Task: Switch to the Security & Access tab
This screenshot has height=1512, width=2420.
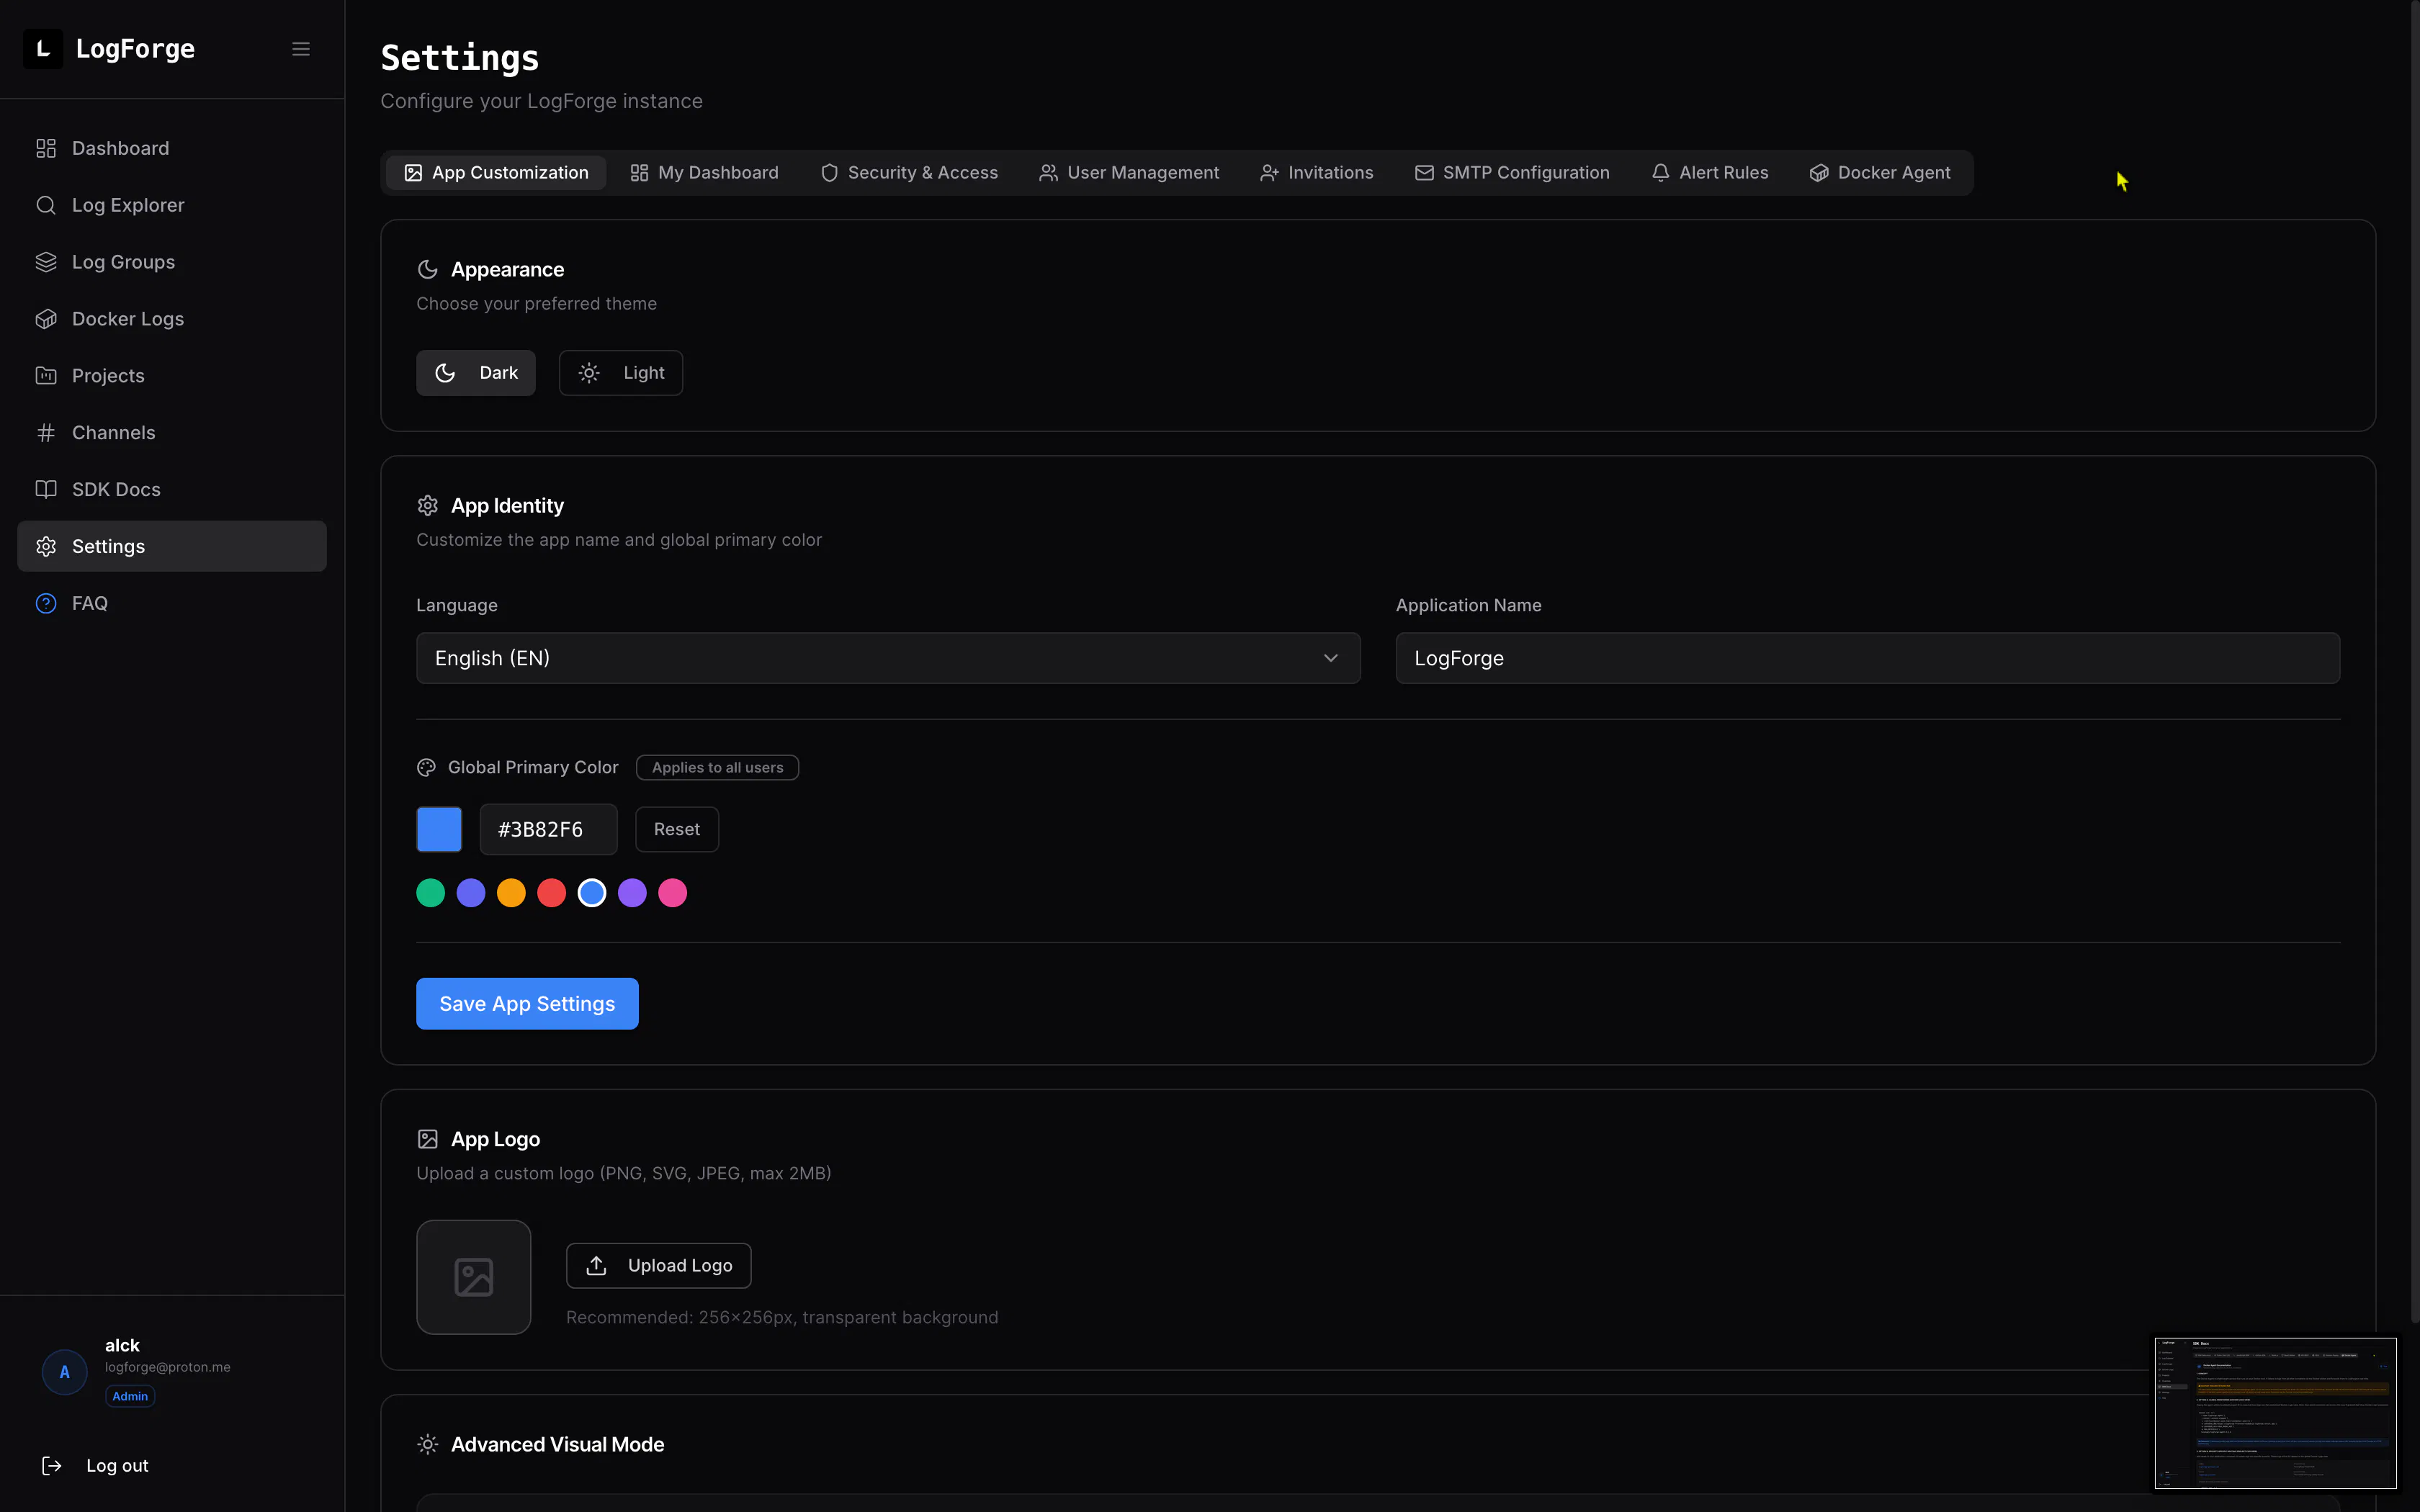Action: (x=909, y=173)
